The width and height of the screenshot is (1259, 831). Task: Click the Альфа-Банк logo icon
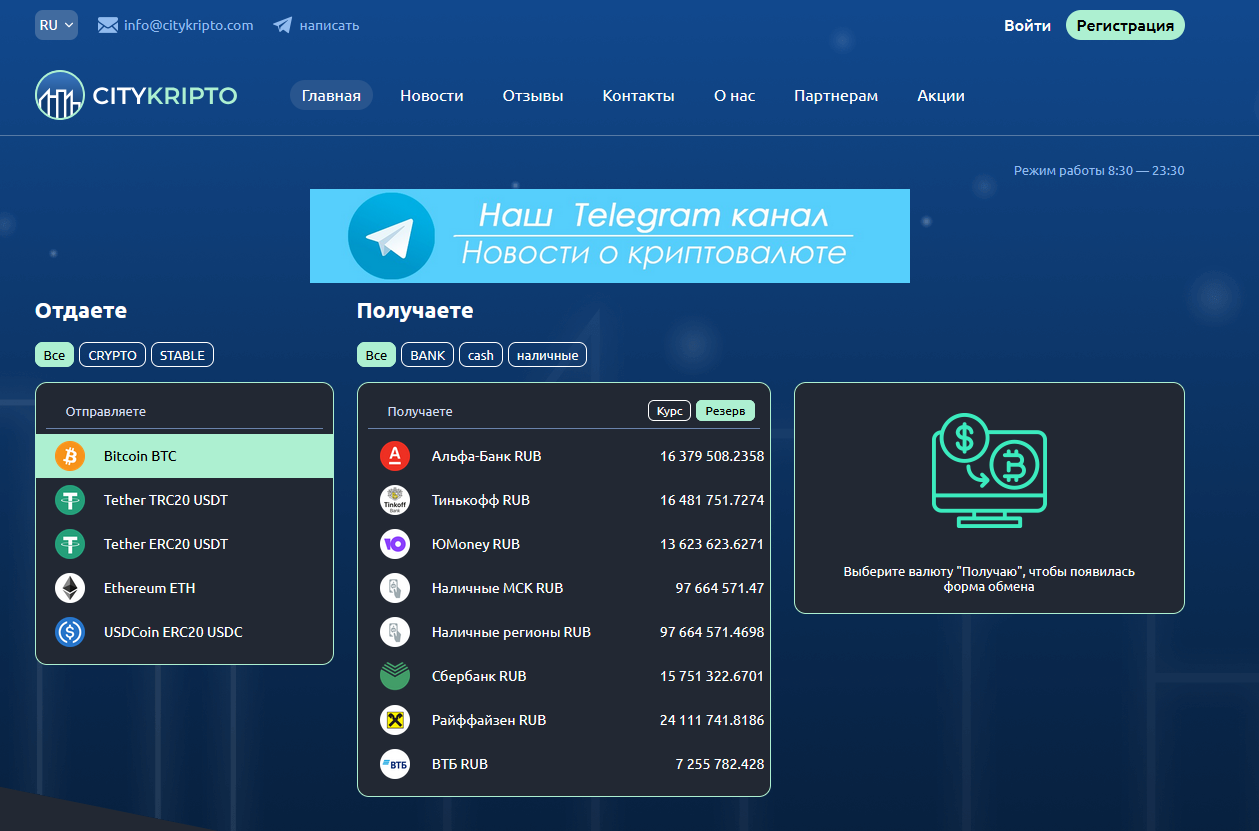[394, 455]
